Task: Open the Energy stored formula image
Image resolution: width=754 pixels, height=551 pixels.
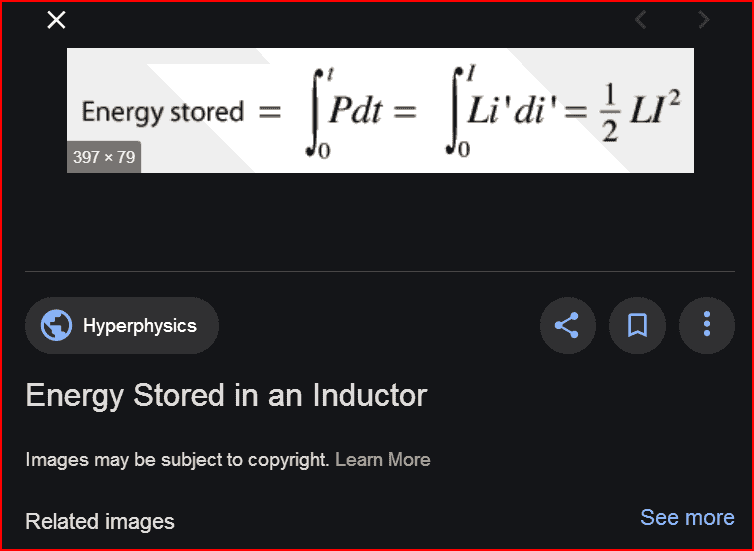Action: point(380,110)
